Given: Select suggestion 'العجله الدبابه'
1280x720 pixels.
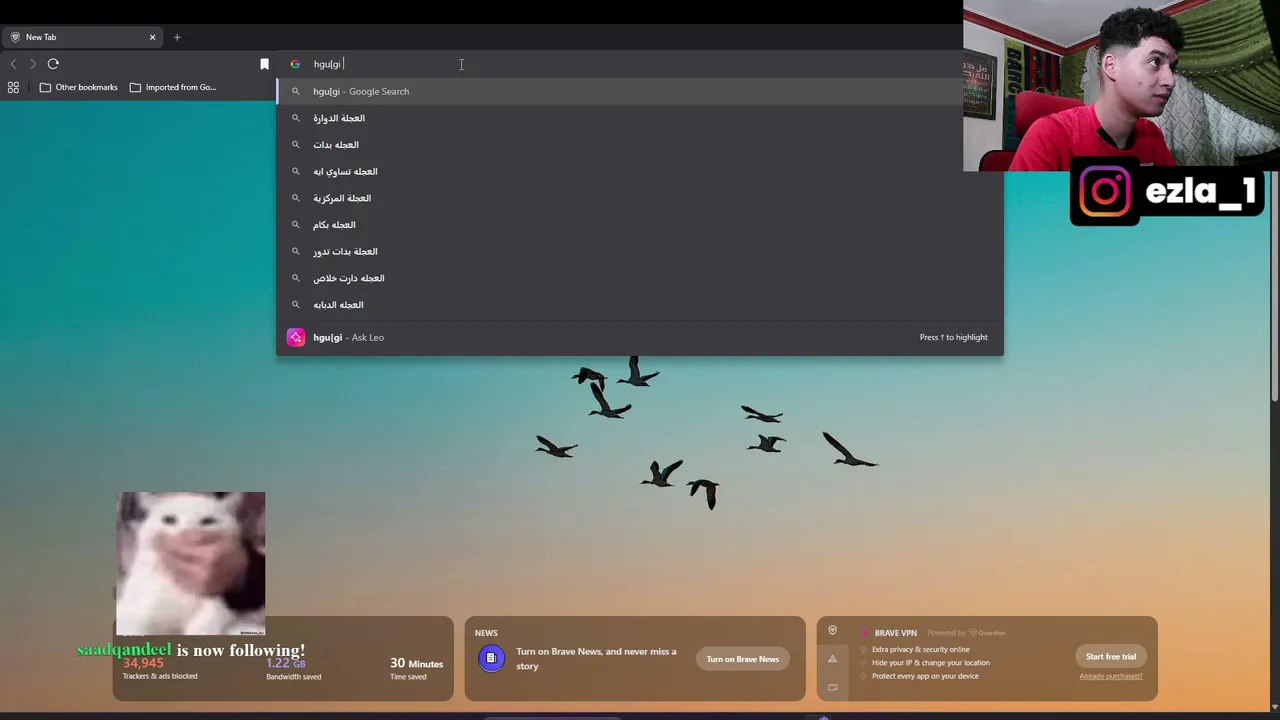Looking at the screenshot, I should [640, 305].
